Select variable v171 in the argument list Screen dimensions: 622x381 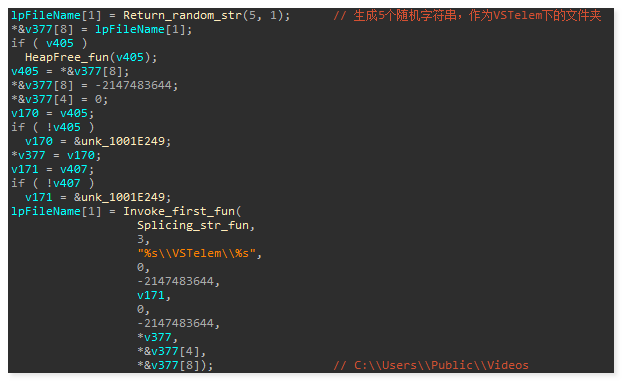pos(151,295)
